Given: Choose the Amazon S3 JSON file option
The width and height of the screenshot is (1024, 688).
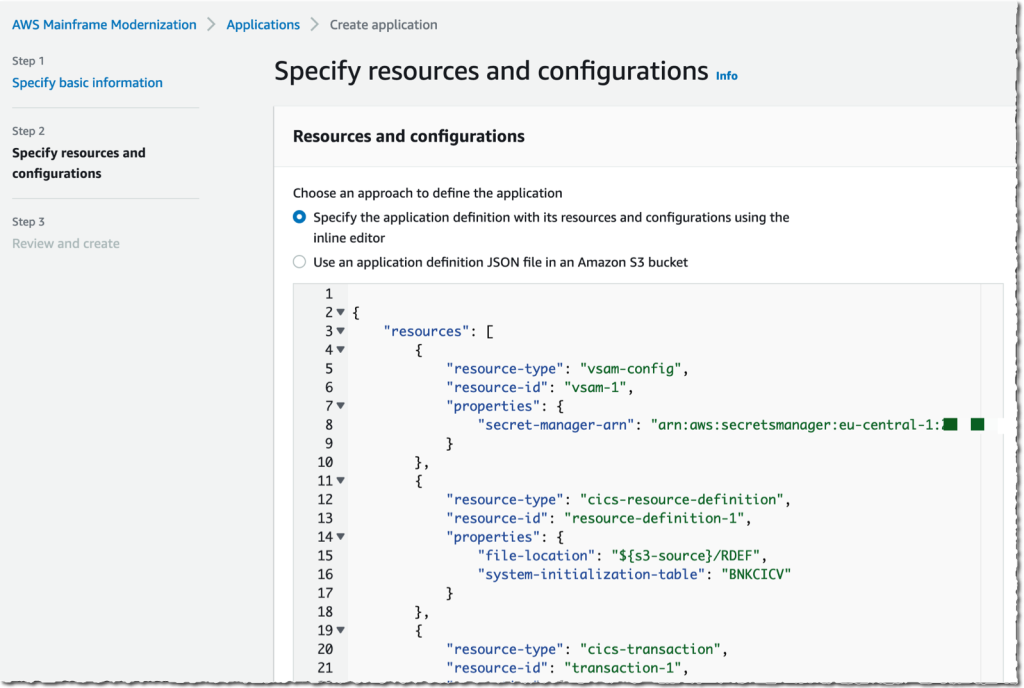Looking at the screenshot, I should [300, 262].
